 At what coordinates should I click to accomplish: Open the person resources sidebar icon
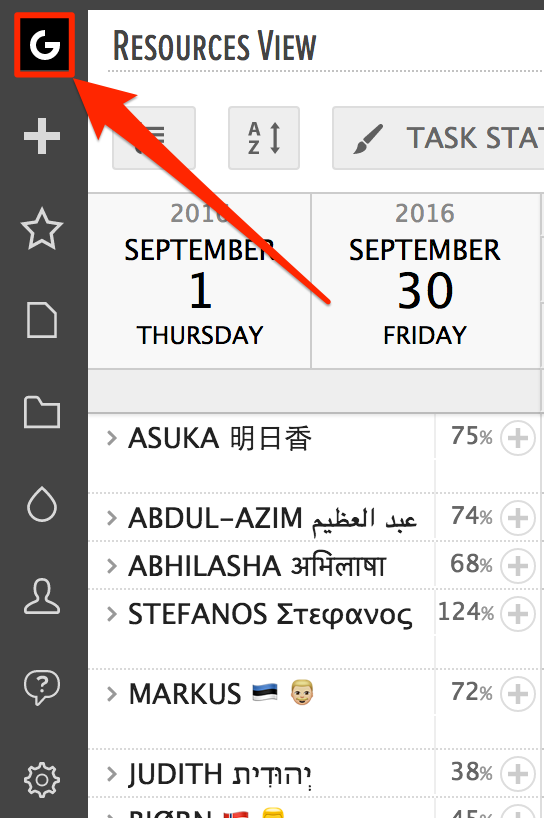coord(42,596)
